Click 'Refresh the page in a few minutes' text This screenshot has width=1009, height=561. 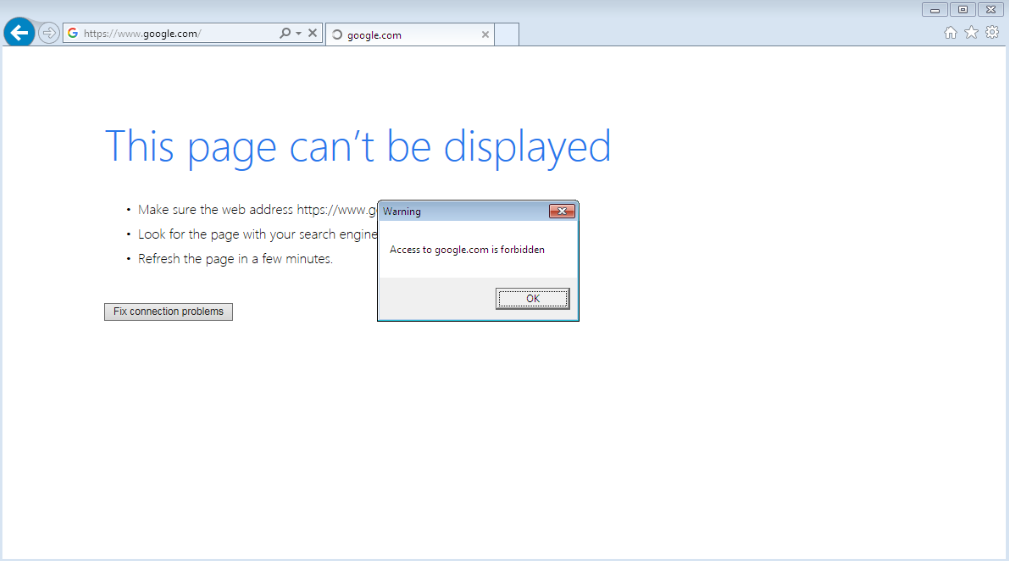[x=236, y=259]
